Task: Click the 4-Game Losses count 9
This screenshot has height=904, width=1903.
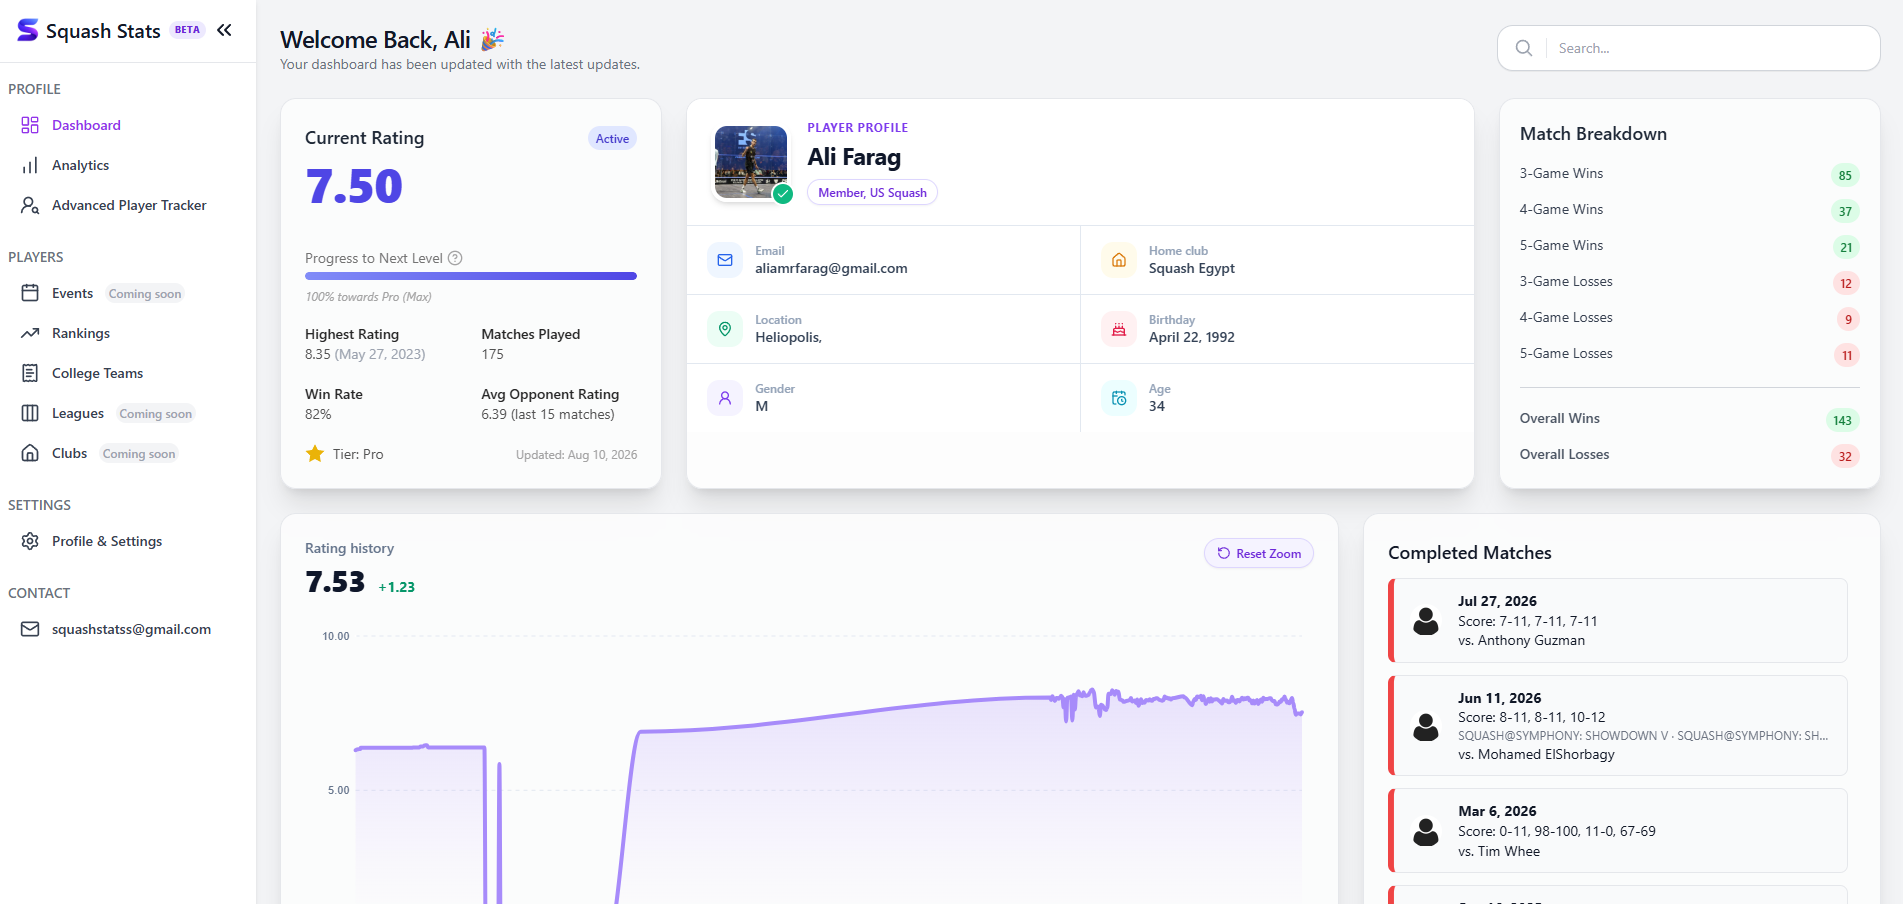Action: click(x=1848, y=319)
